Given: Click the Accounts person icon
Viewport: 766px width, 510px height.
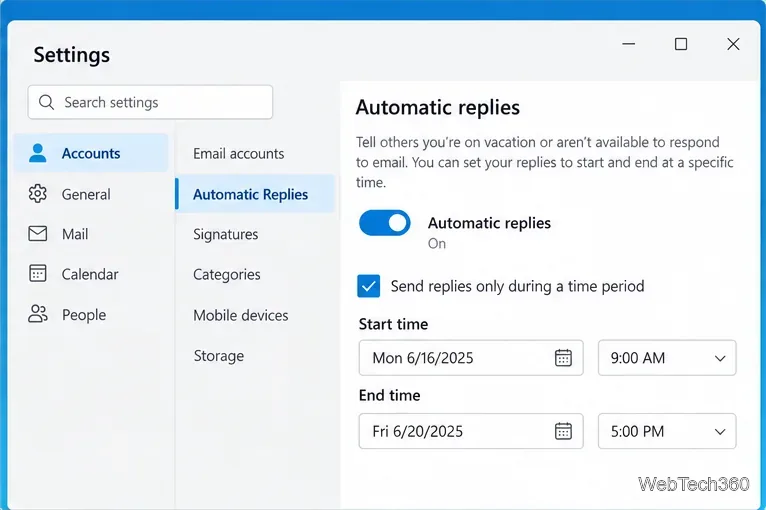Looking at the screenshot, I should coord(38,153).
